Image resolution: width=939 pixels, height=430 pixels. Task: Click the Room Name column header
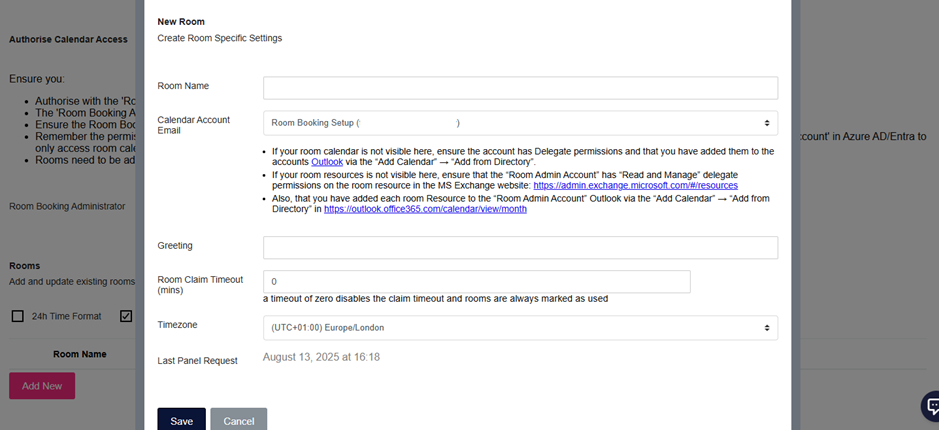(x=80, y=354)
